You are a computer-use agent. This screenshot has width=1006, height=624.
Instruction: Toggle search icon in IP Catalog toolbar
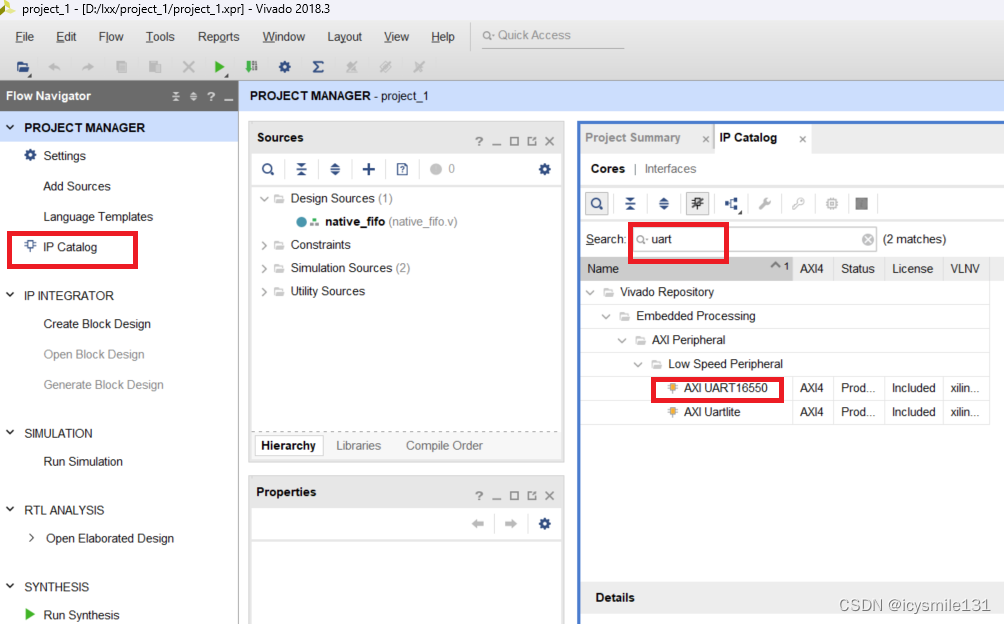(597, 204)
